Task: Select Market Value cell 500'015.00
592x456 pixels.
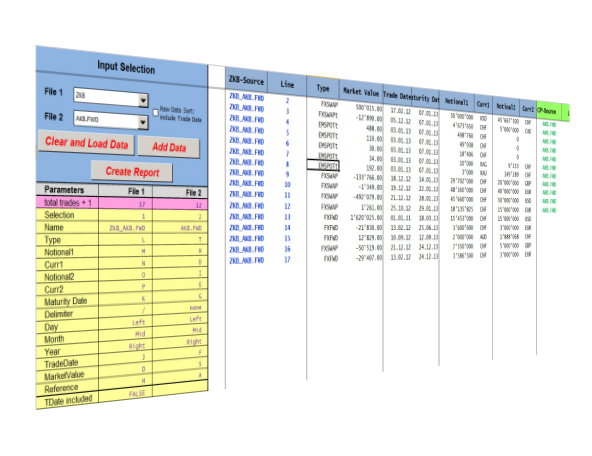Action: [x=368, y=109]
